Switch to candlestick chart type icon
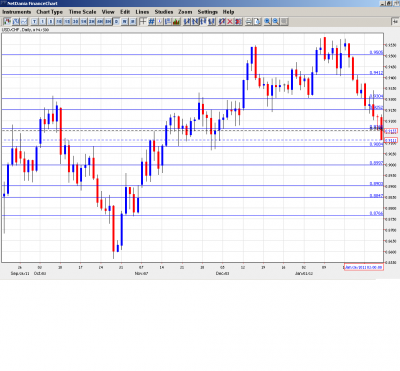400x371 pixels. [7, 22]
